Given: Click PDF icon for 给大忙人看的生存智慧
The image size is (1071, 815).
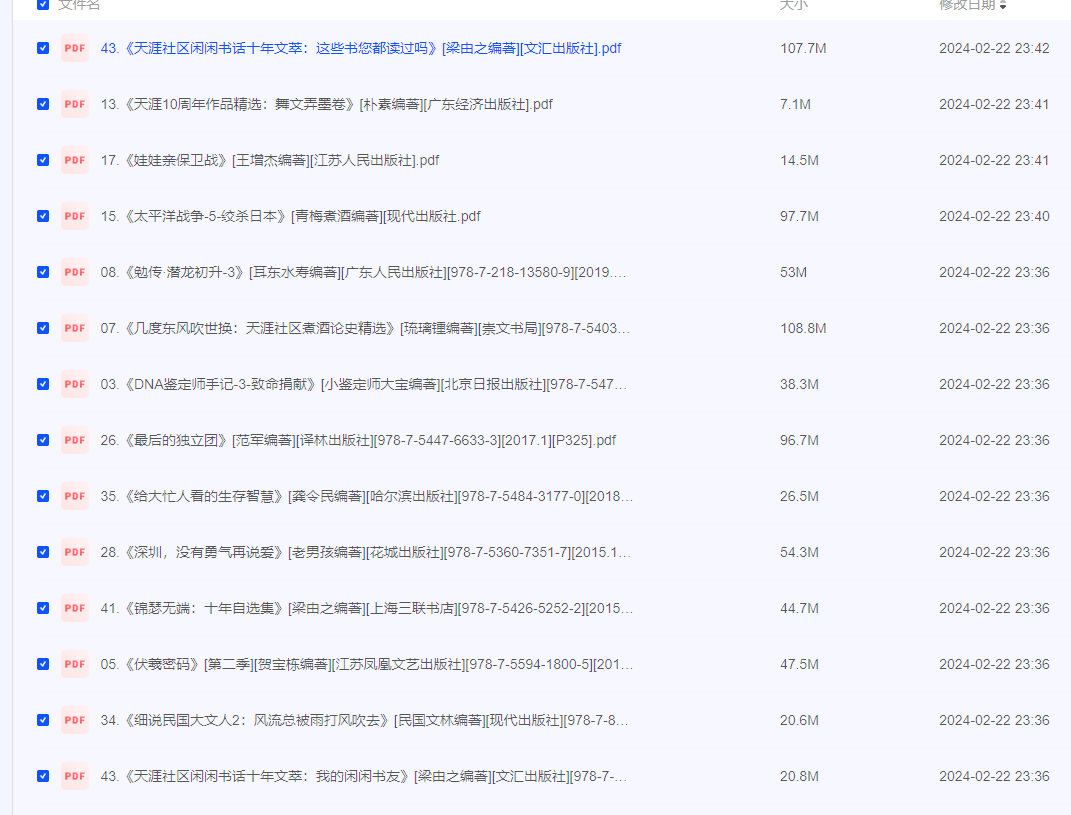Looking at the screenshot, I should point(75,496).
